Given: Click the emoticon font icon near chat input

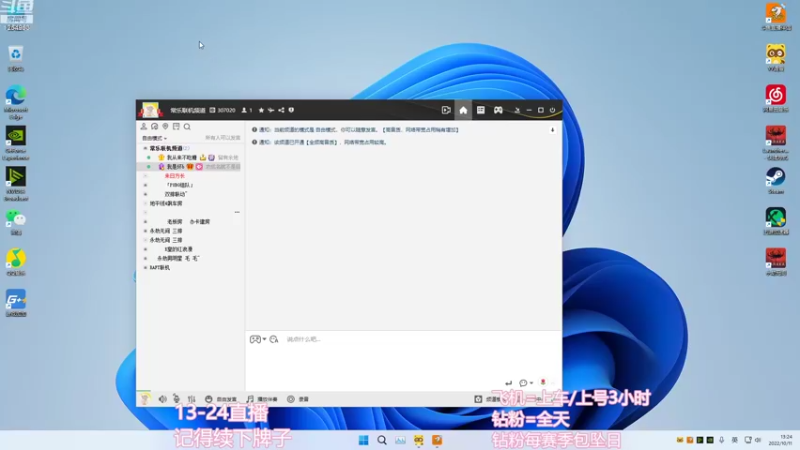Looking at the screenshot, I should [x=274, y=339].
